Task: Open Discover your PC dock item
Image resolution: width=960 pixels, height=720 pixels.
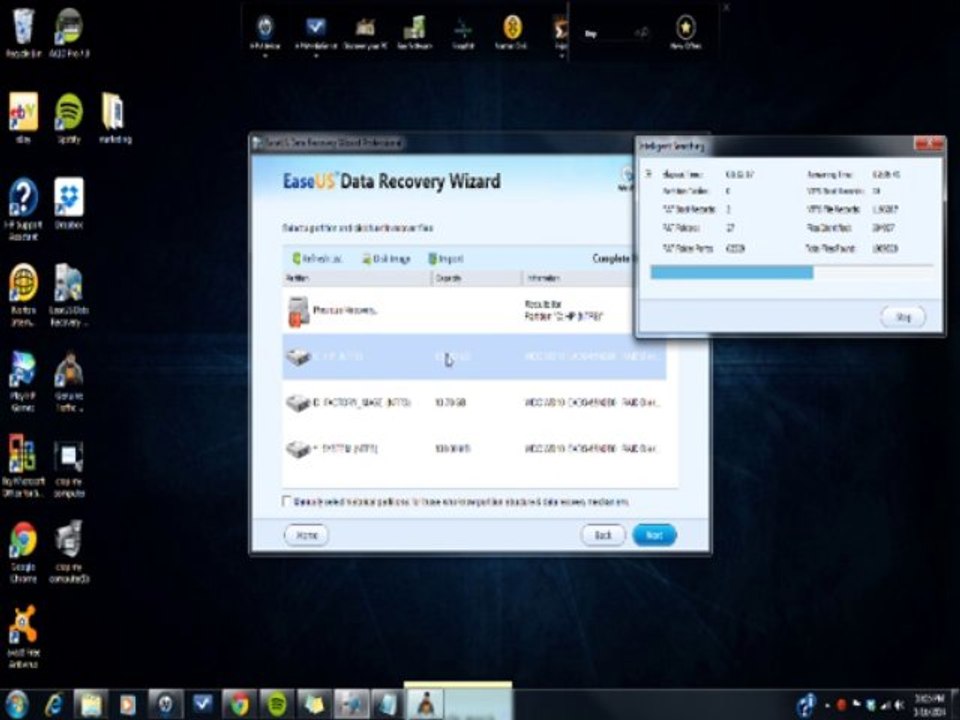Action: (366, 32)
